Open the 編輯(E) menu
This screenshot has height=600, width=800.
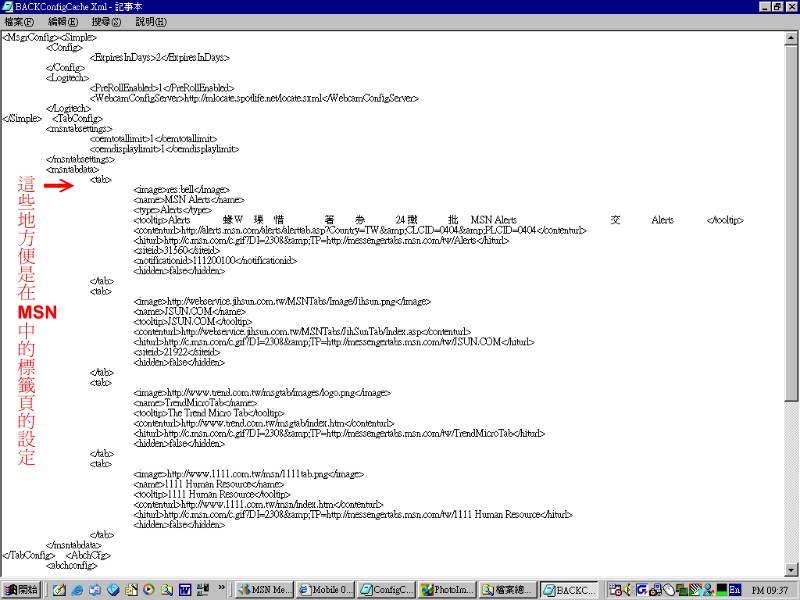(x=63, y=22)
